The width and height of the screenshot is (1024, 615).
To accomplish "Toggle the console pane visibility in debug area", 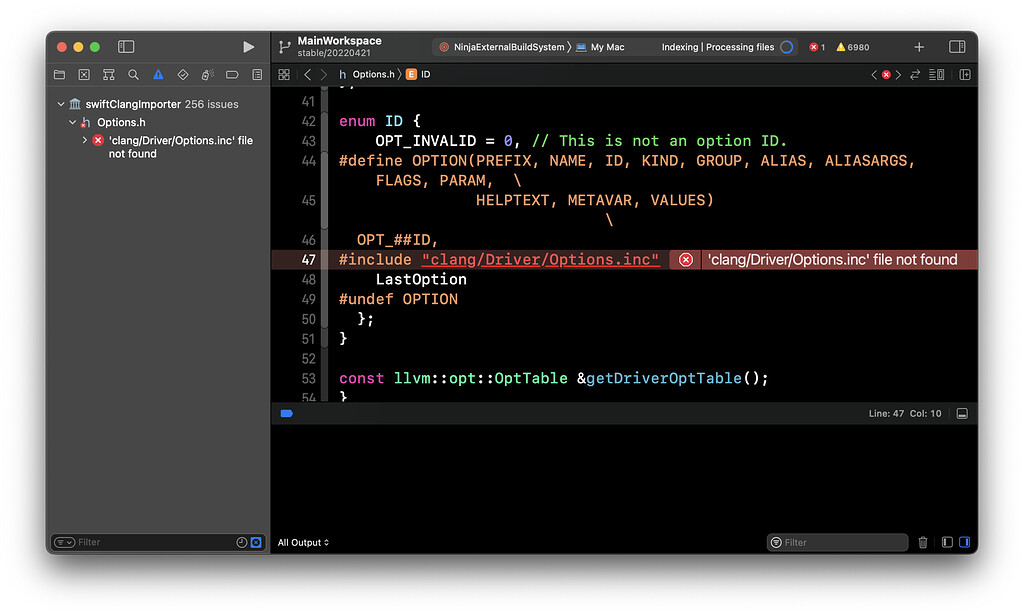I will click(x=964, y=543).
